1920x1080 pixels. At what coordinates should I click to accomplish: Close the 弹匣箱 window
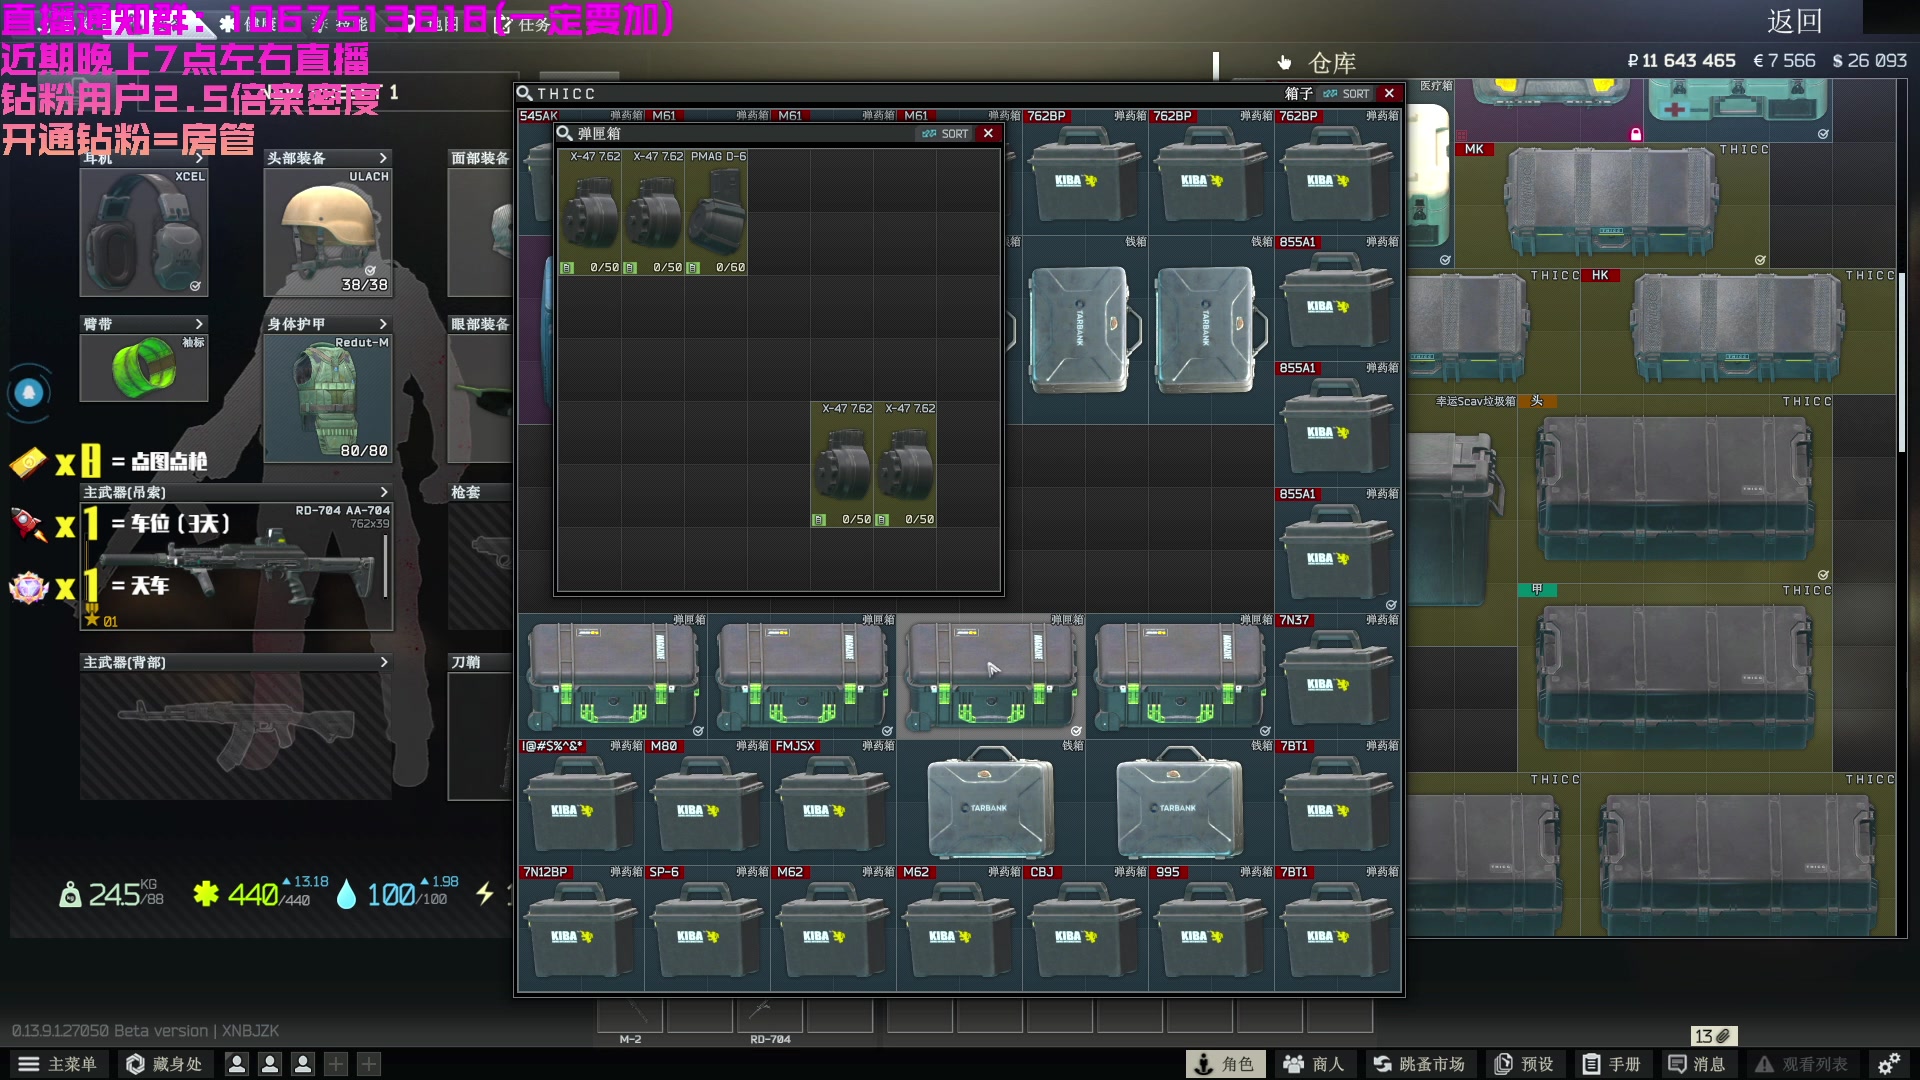coord(988,133)
